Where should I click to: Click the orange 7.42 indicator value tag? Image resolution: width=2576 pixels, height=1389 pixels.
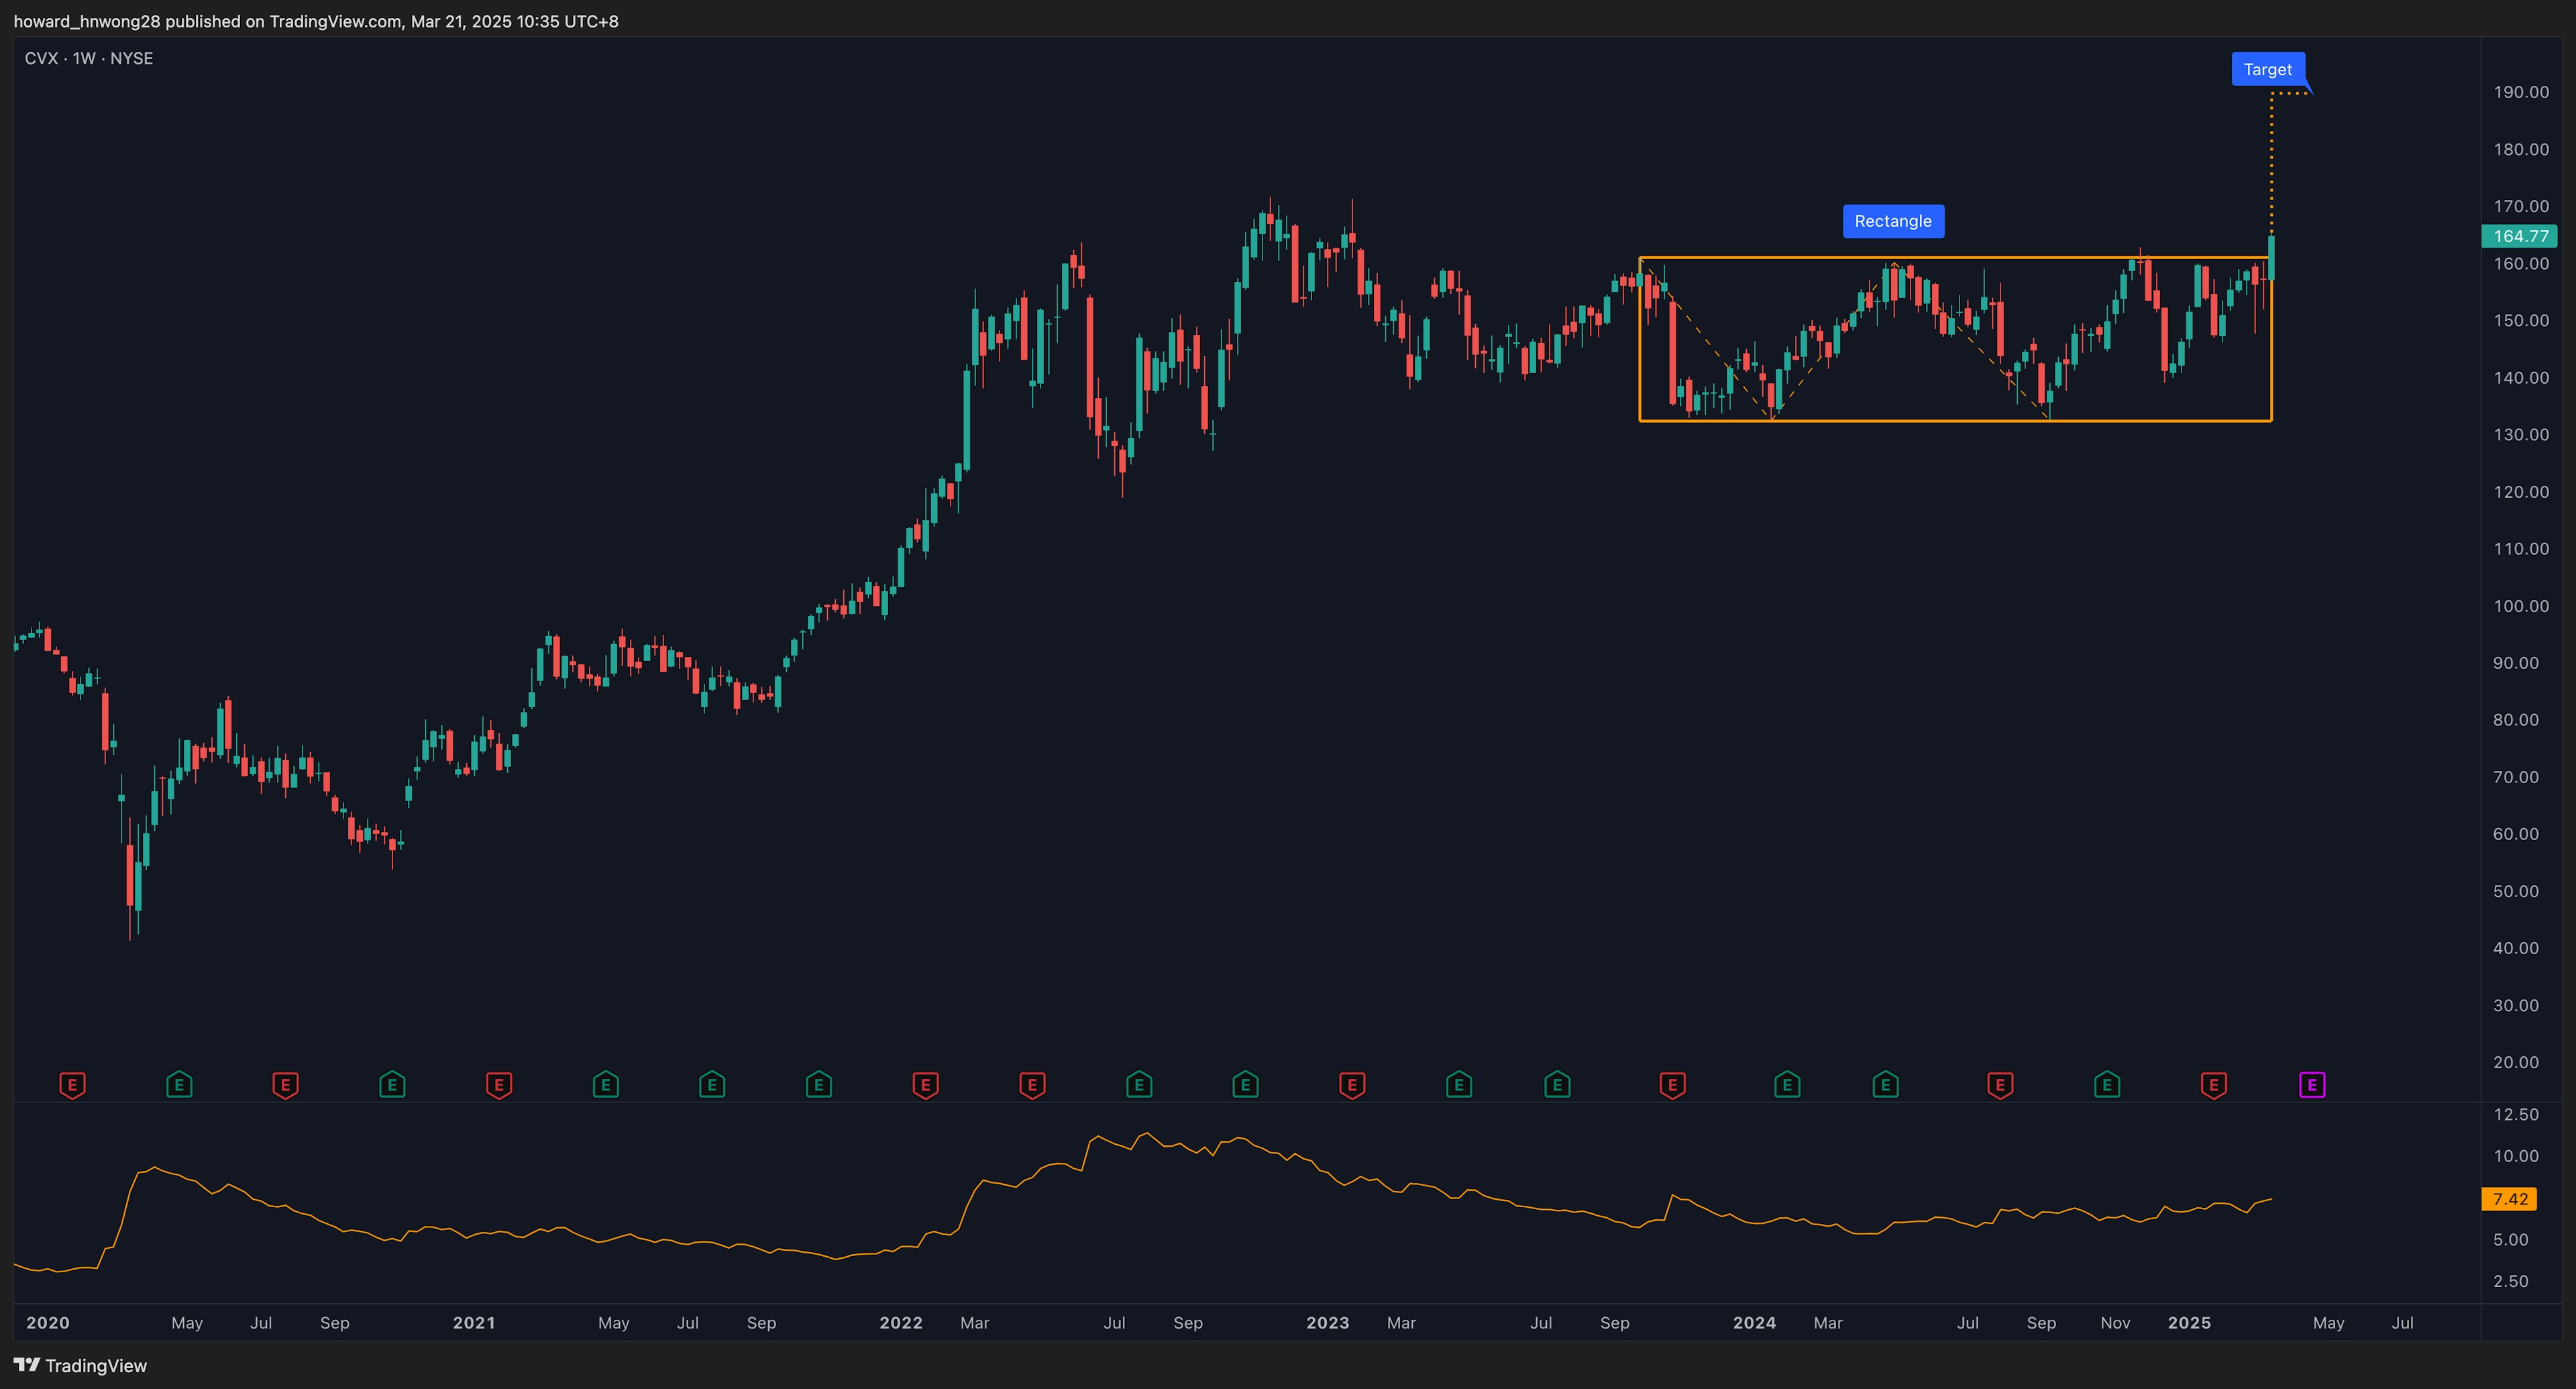2510,1199
